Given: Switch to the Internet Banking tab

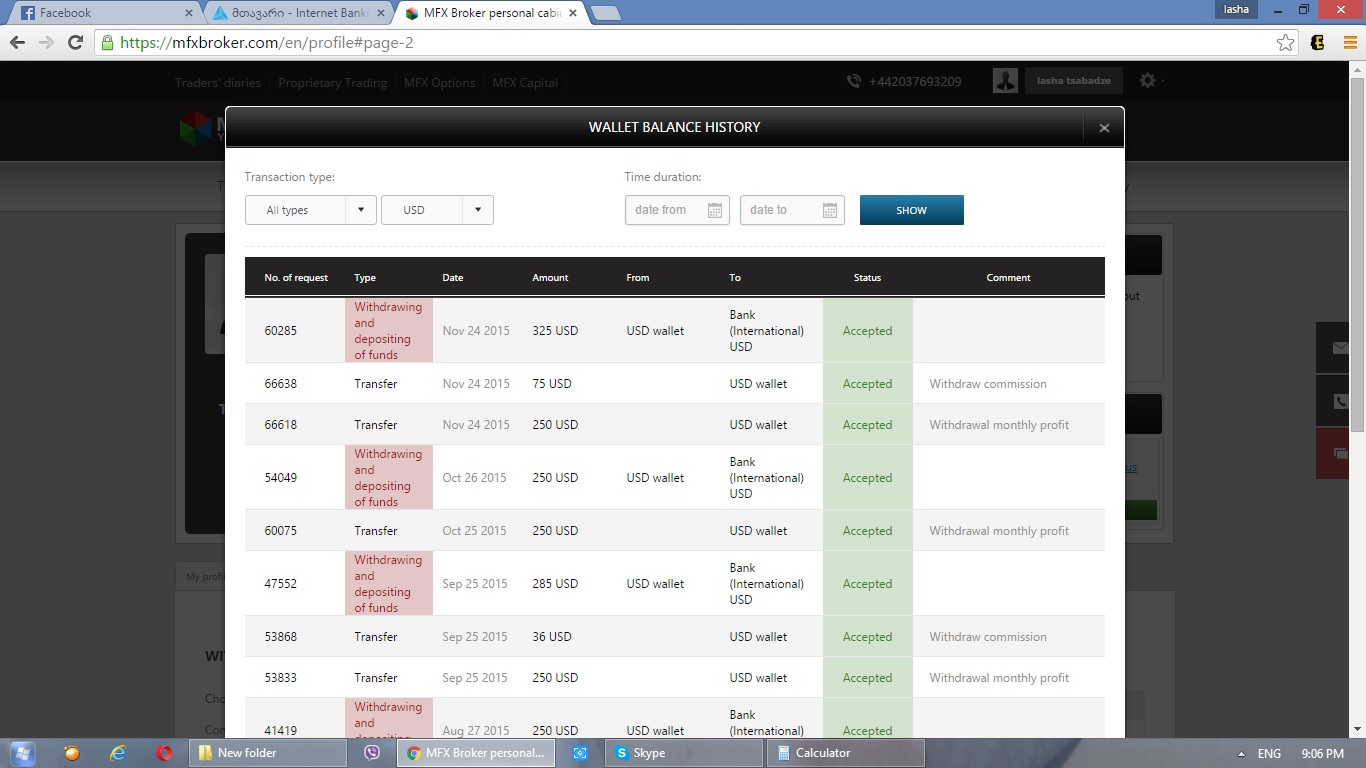Looking at the screenshot, I should 298,13.
